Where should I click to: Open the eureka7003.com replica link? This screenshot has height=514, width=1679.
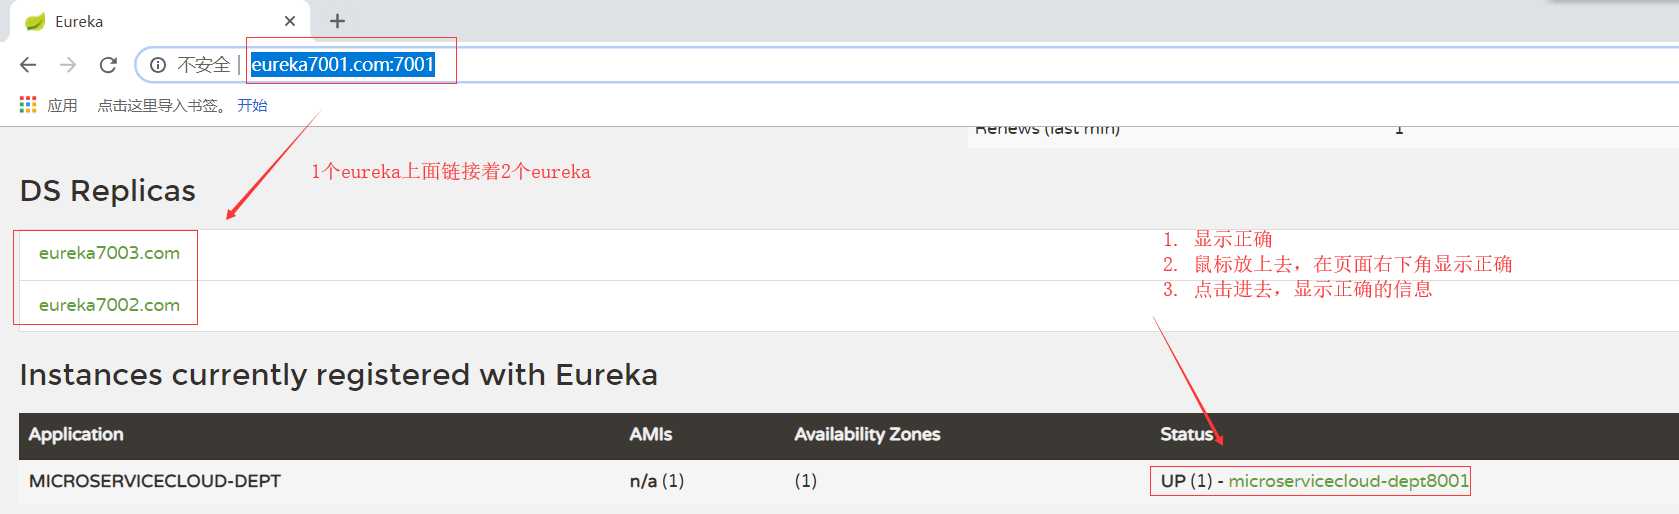109,253
